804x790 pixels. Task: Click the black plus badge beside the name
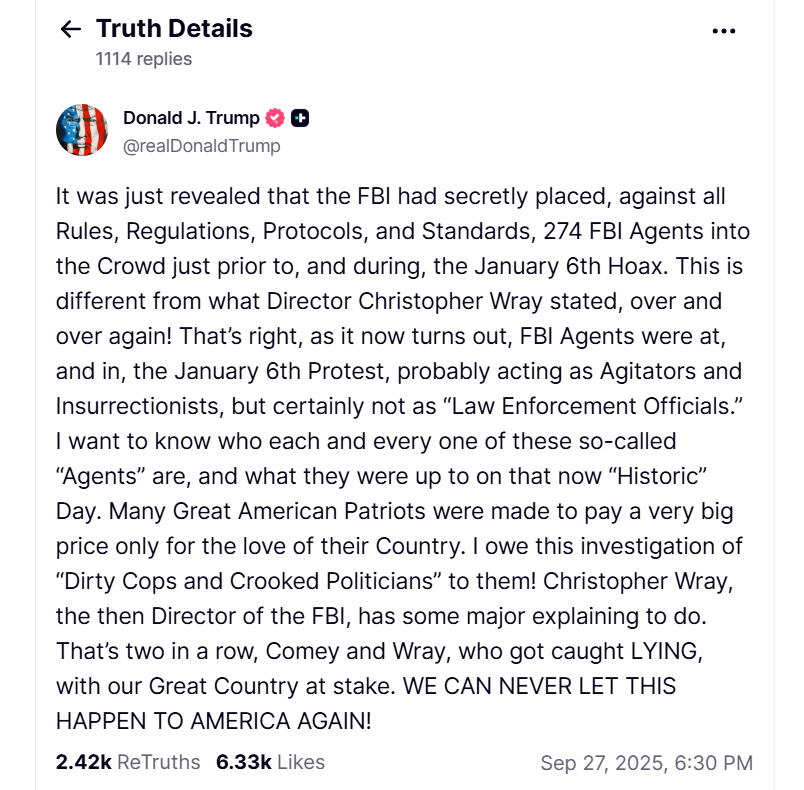coord(300,118)
